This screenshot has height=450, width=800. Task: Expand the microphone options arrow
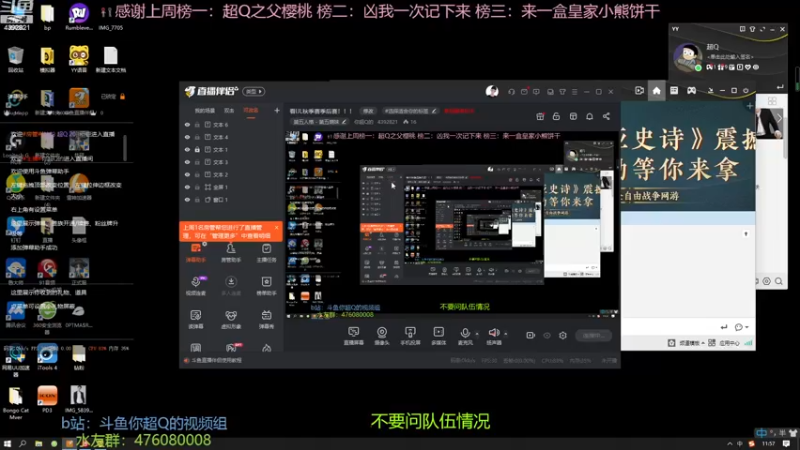(477, 334)
